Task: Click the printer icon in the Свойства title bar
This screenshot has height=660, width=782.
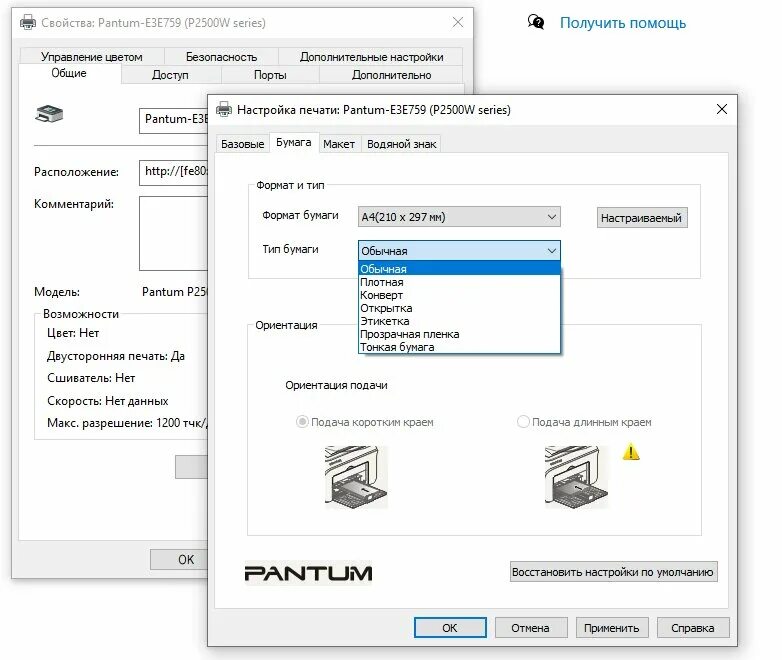Action: (x=28, y=22)
